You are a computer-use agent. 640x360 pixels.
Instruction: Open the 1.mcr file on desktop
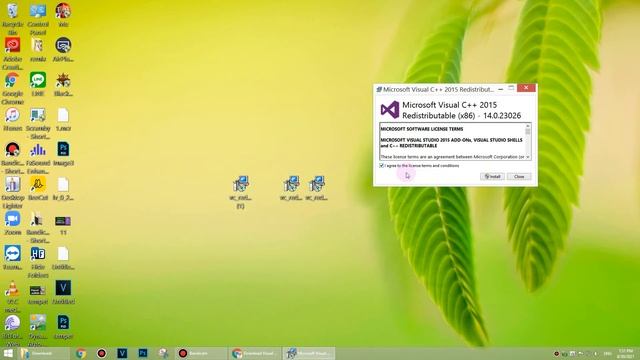[x=63, y=115]
